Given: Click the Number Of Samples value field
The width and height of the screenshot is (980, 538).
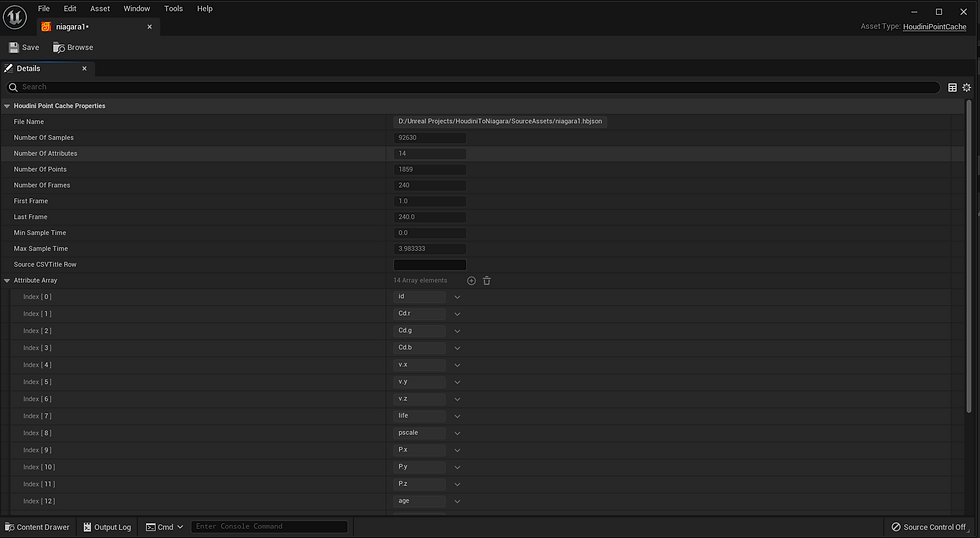Looking at the screenshot, I should tap(430, 137).
